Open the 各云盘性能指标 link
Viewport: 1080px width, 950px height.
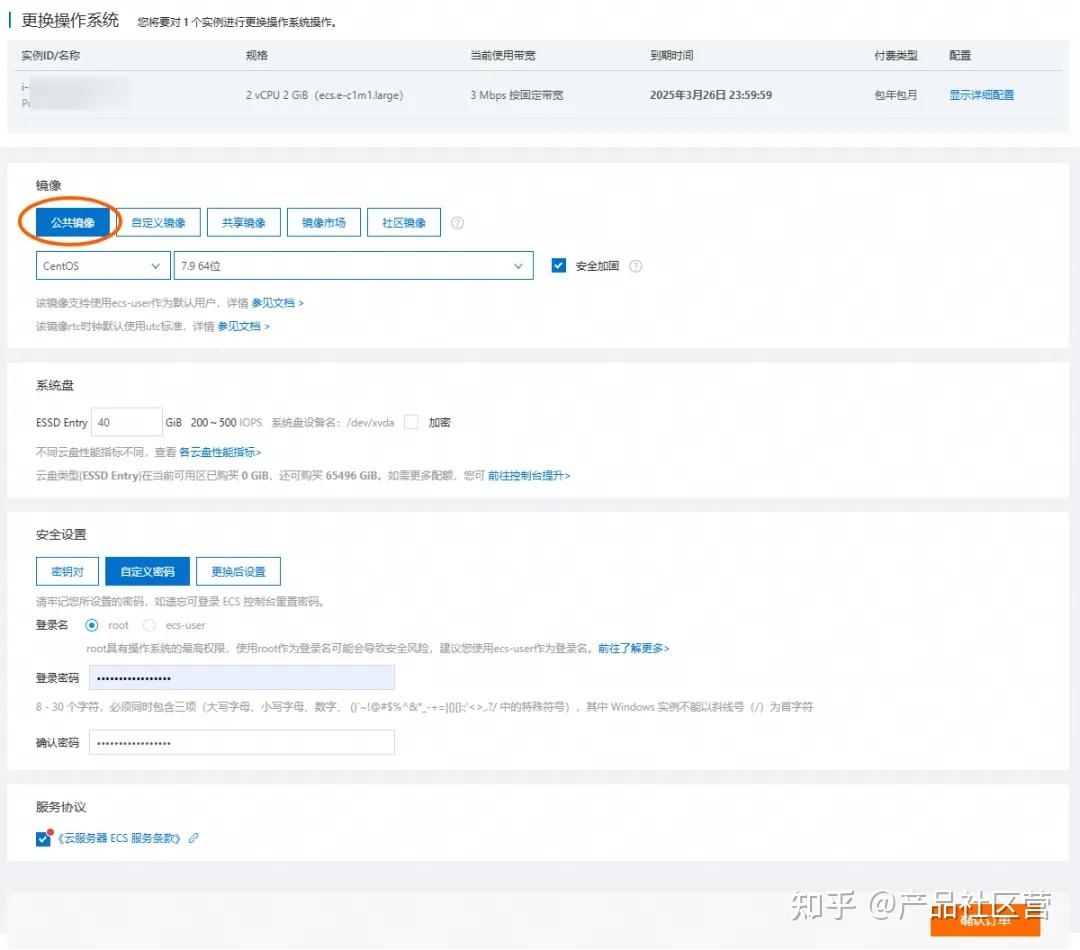click(x=220, y=452)
